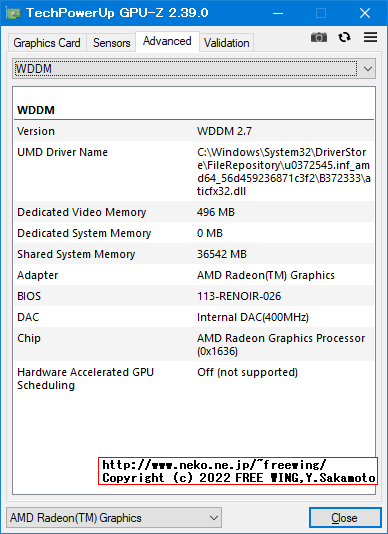Screen dimensions: 388x534
Task: Switch to the Graphics Card tab
Action: pyautogui.click(x=47, y=43)
